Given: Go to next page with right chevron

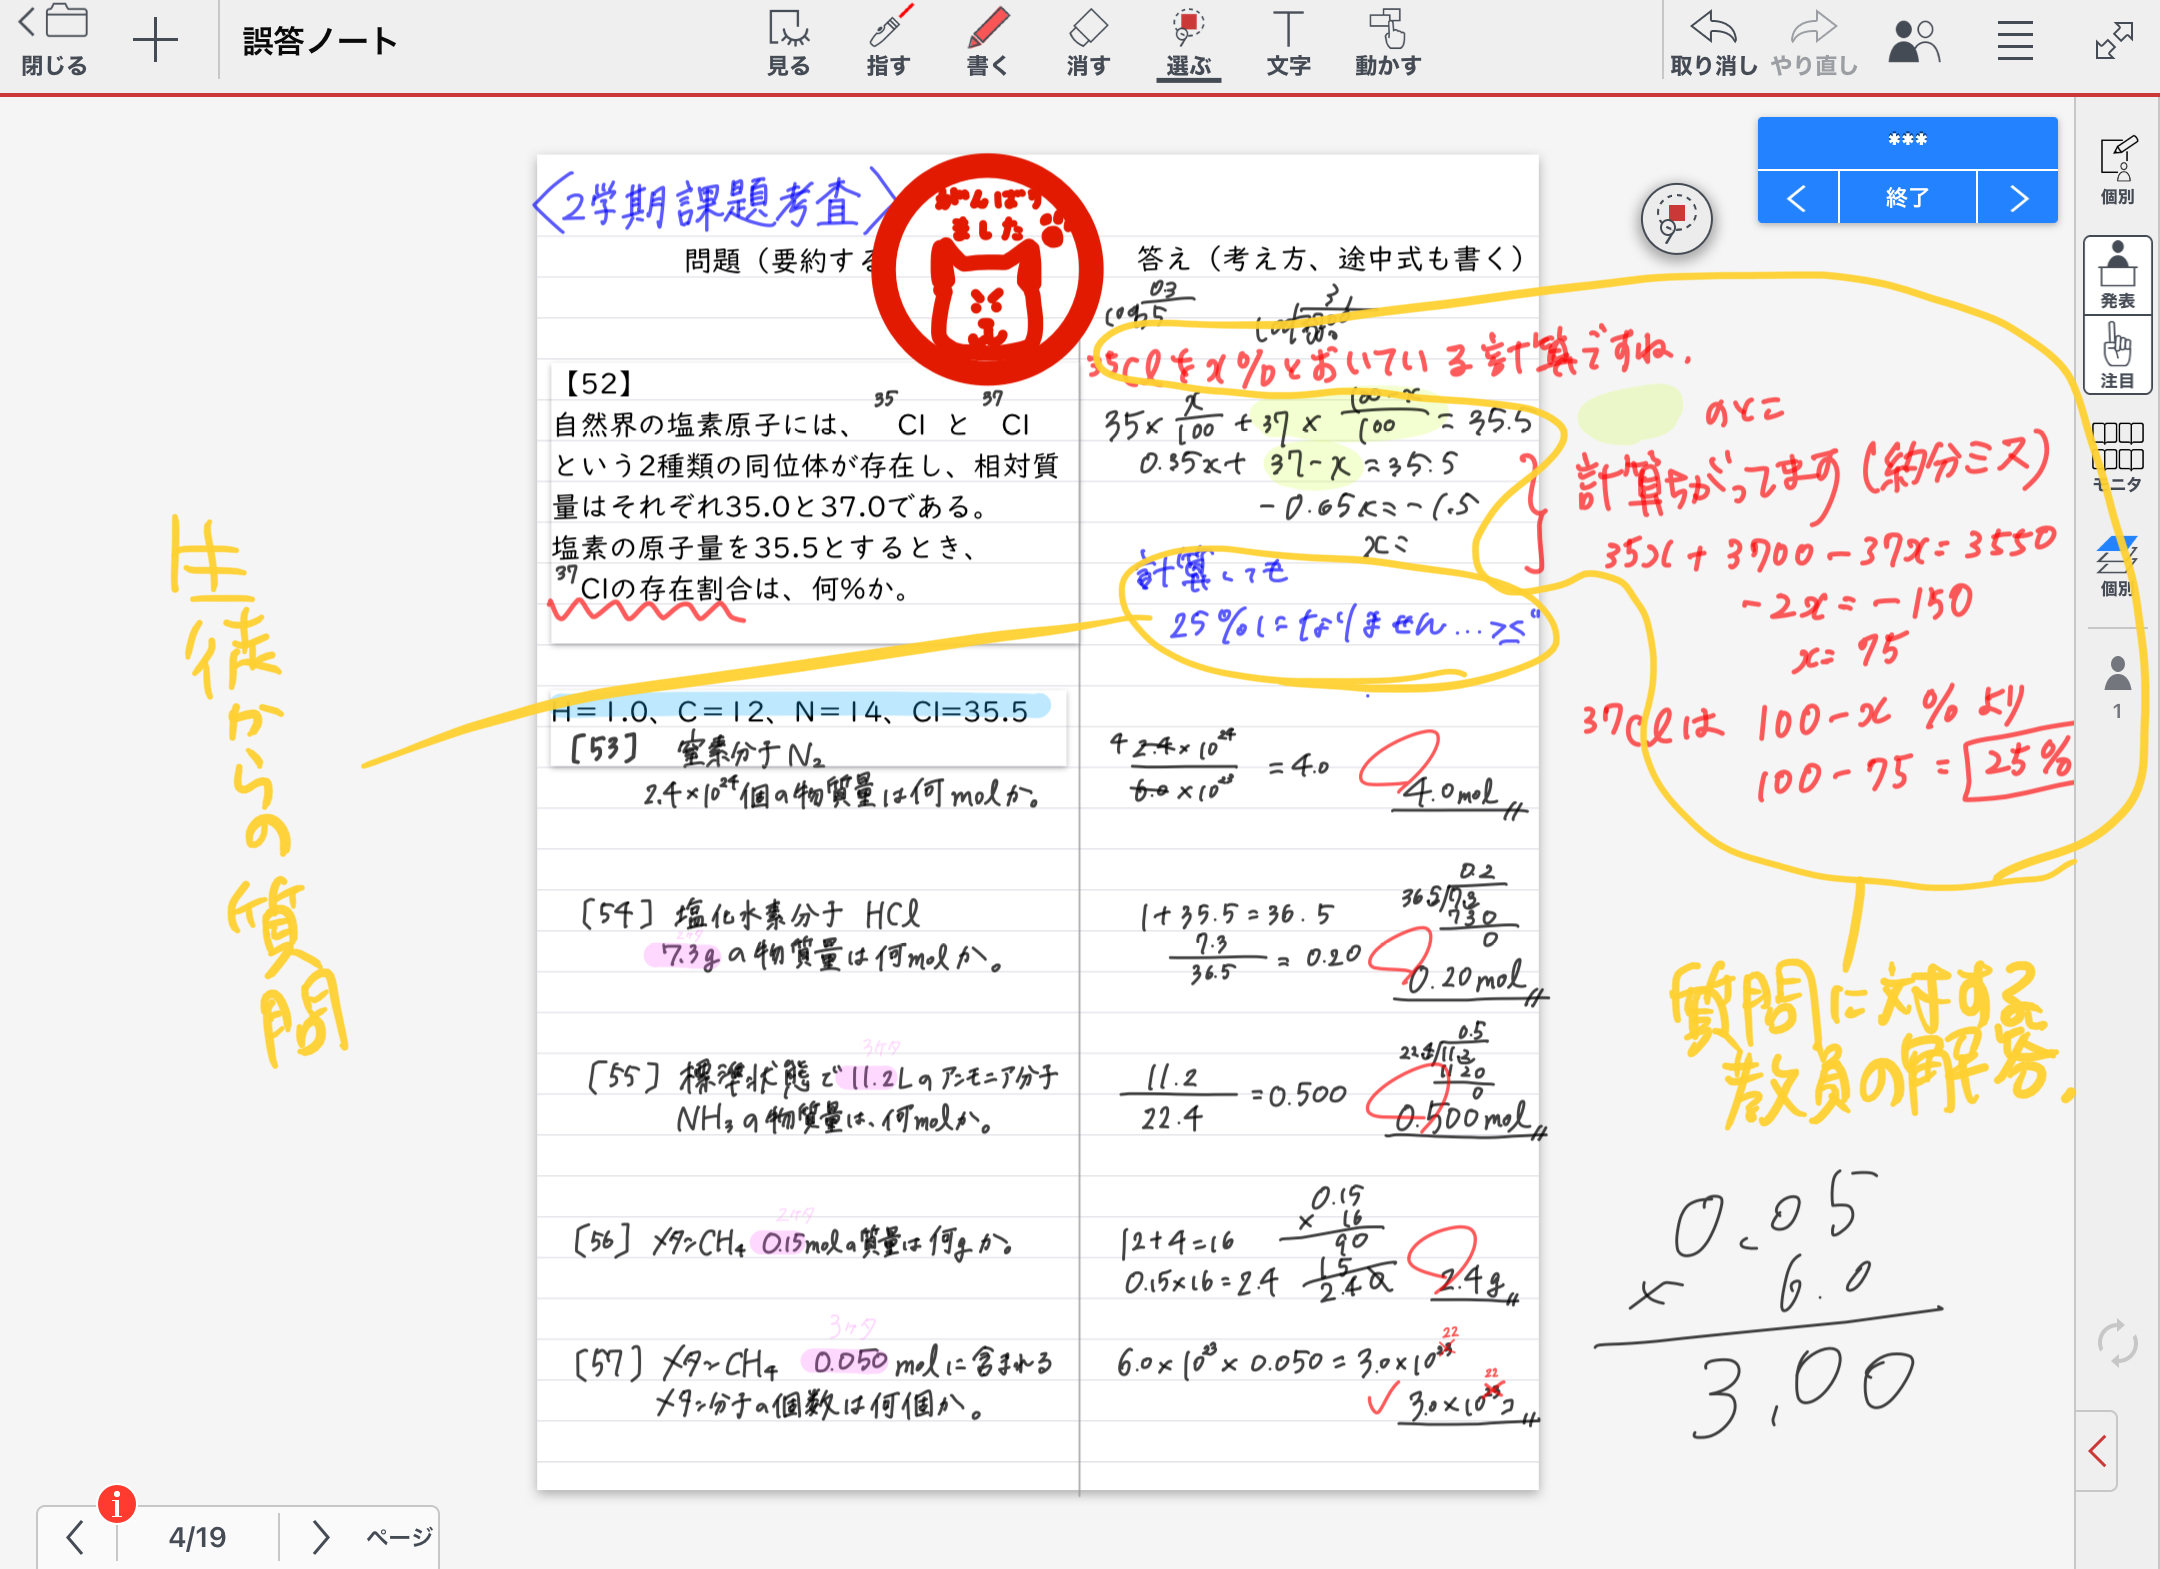Looking at the screenshot, I should pos(319,1537).
